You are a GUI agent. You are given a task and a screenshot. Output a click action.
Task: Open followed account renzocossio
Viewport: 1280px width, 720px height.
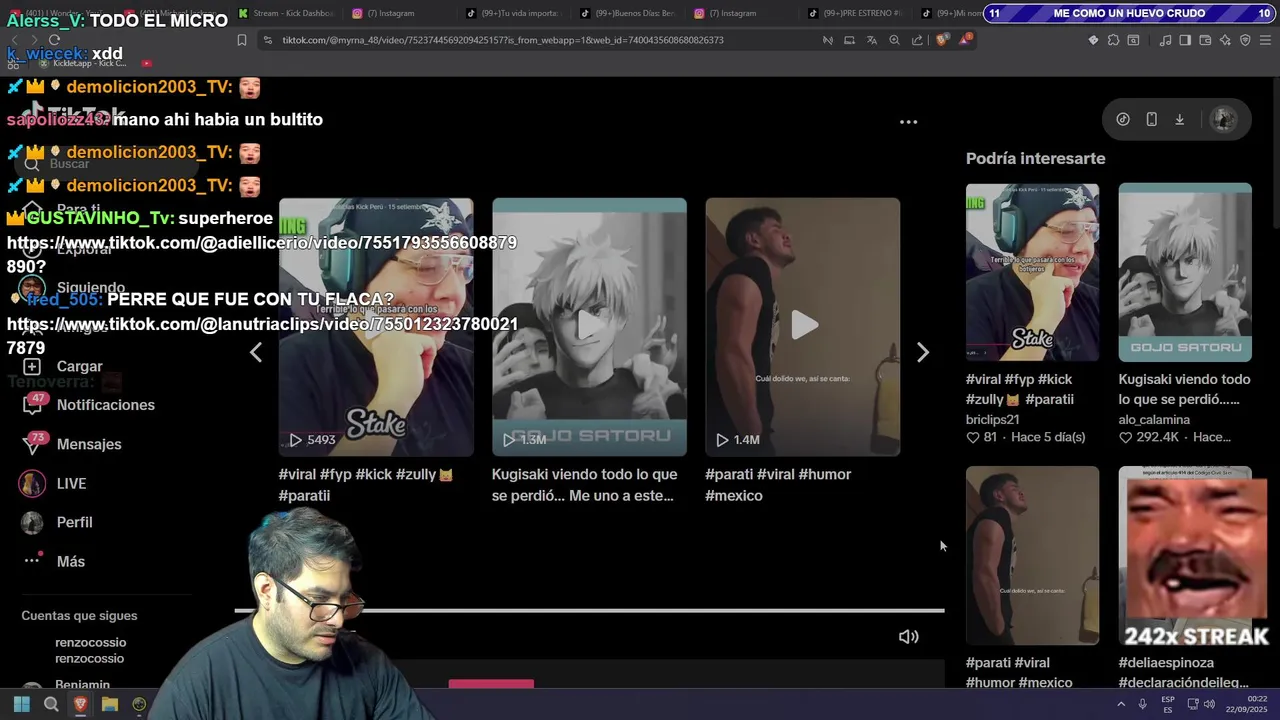pos(90,650)
